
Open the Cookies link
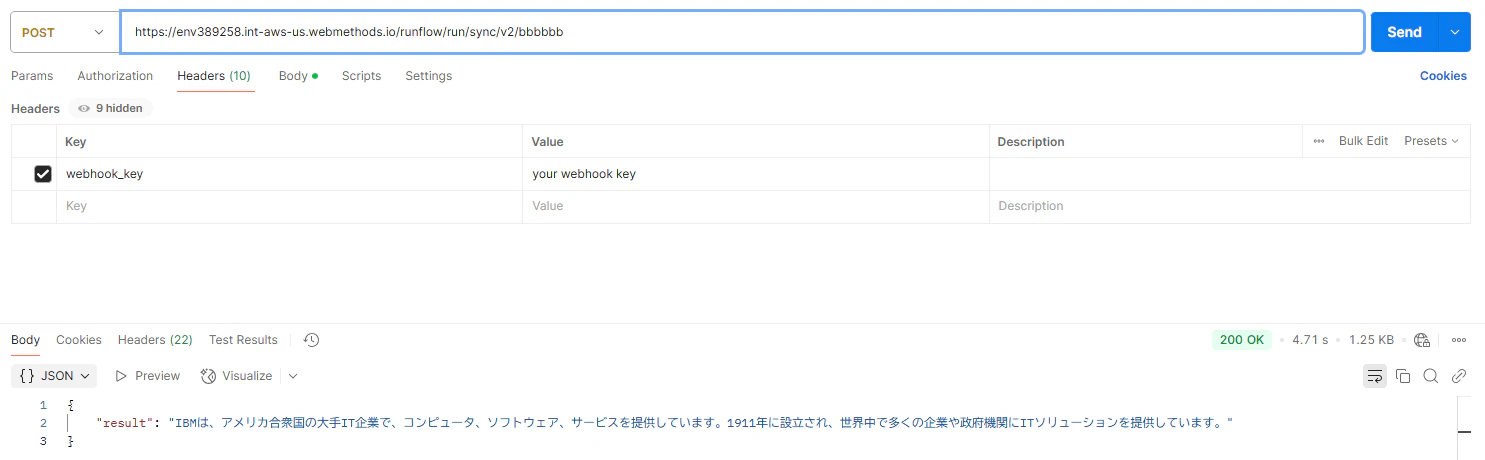click(1443, 76)
